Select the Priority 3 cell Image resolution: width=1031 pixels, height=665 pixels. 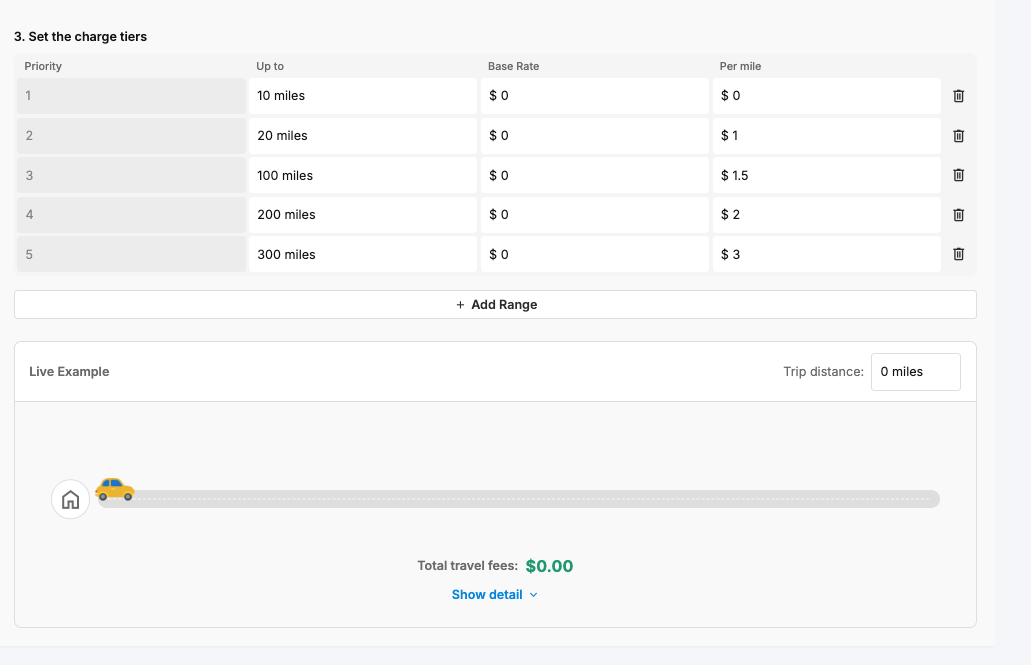pyautogui.click(x=132, y=175)
